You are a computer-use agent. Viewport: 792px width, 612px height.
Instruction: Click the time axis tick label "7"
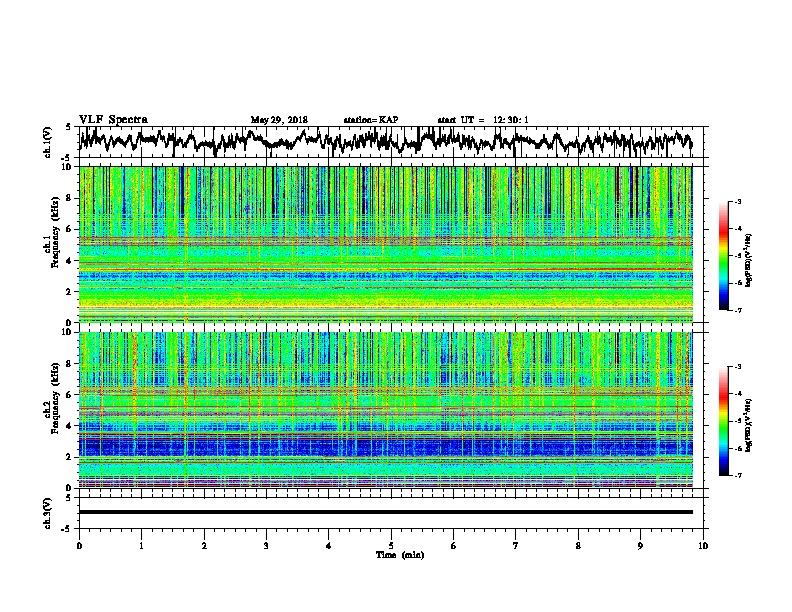(516, 546)
